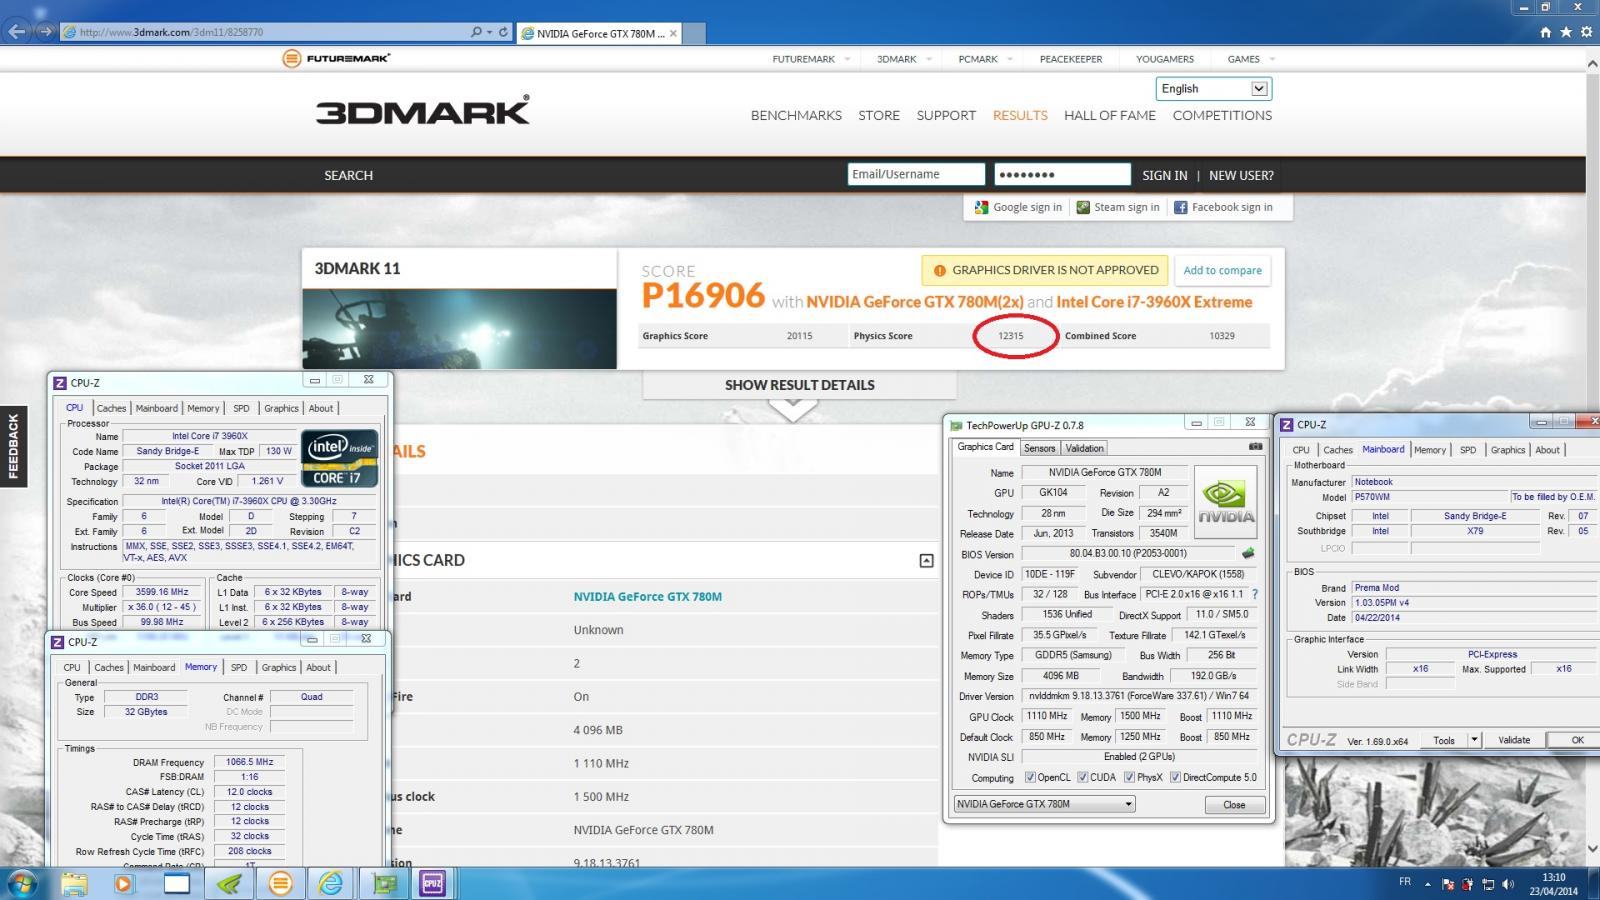Image resolution: width=1600 pixels, height=900 pixels.
Task: Click the Close button in GPU-Z
Action: pyautogui.click(x=1234, y=804)
